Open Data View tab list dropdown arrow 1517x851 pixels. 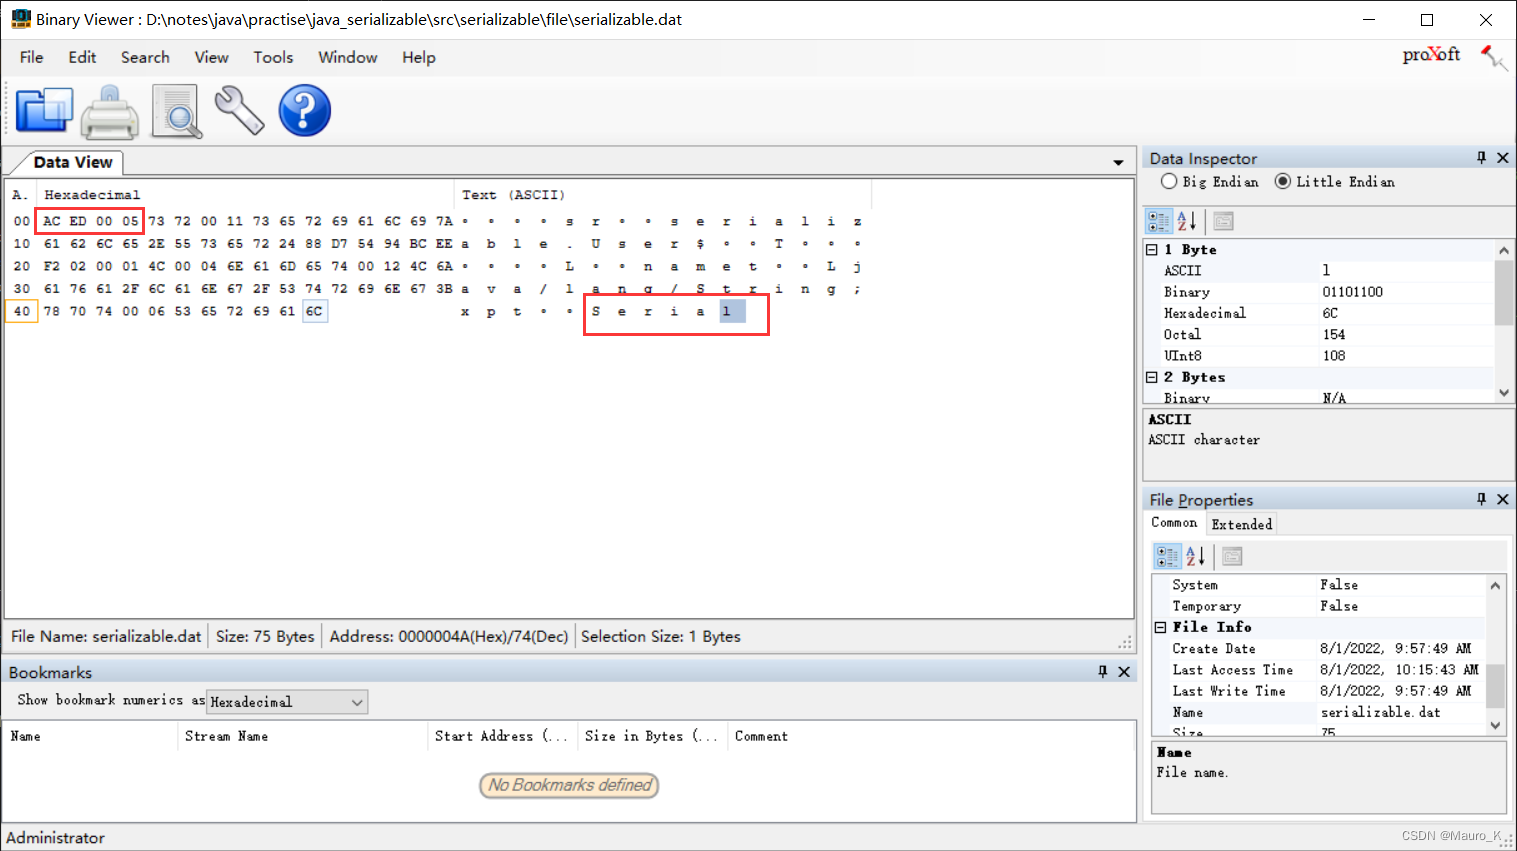tap(1118, 163)
